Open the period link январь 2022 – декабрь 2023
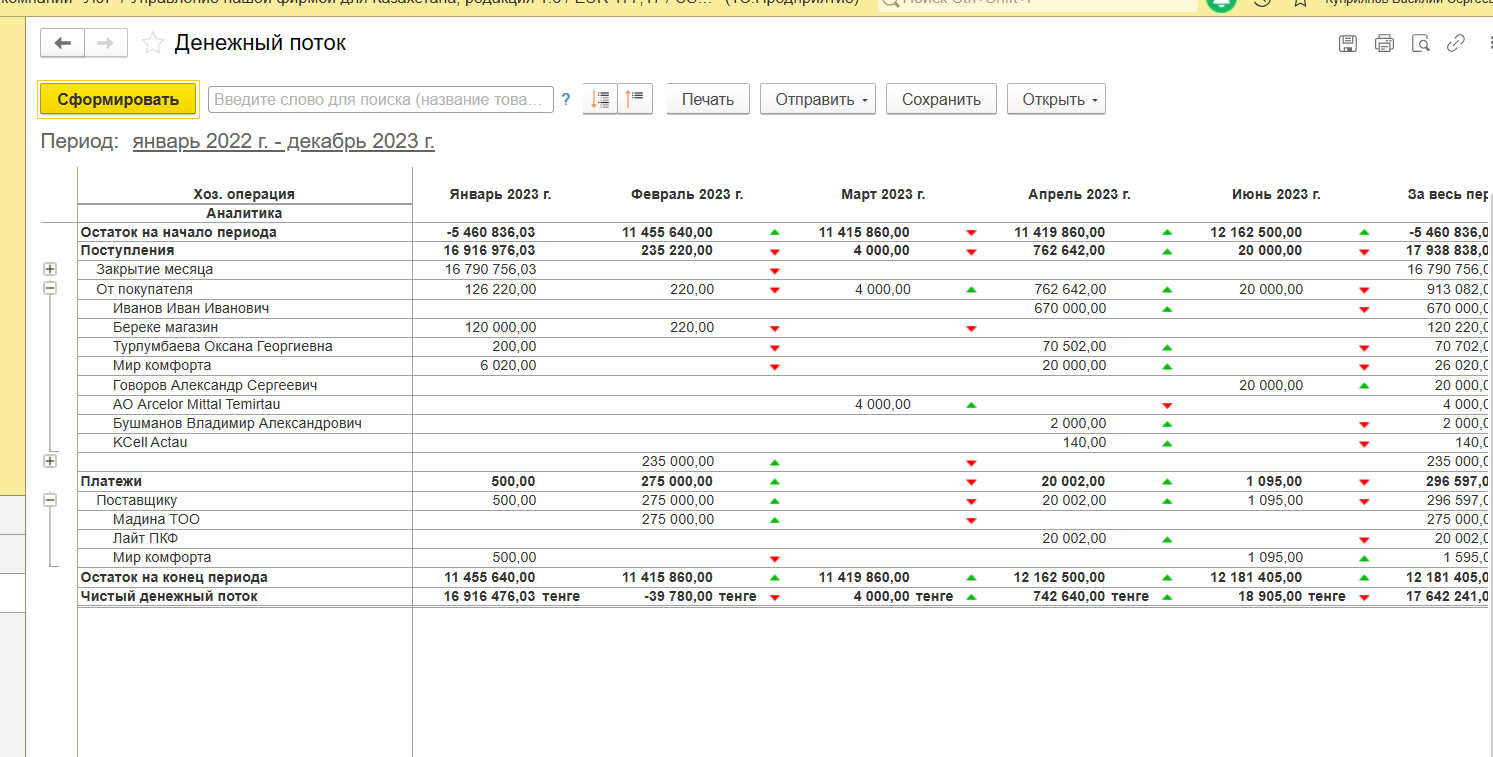 tap(283, 141)
